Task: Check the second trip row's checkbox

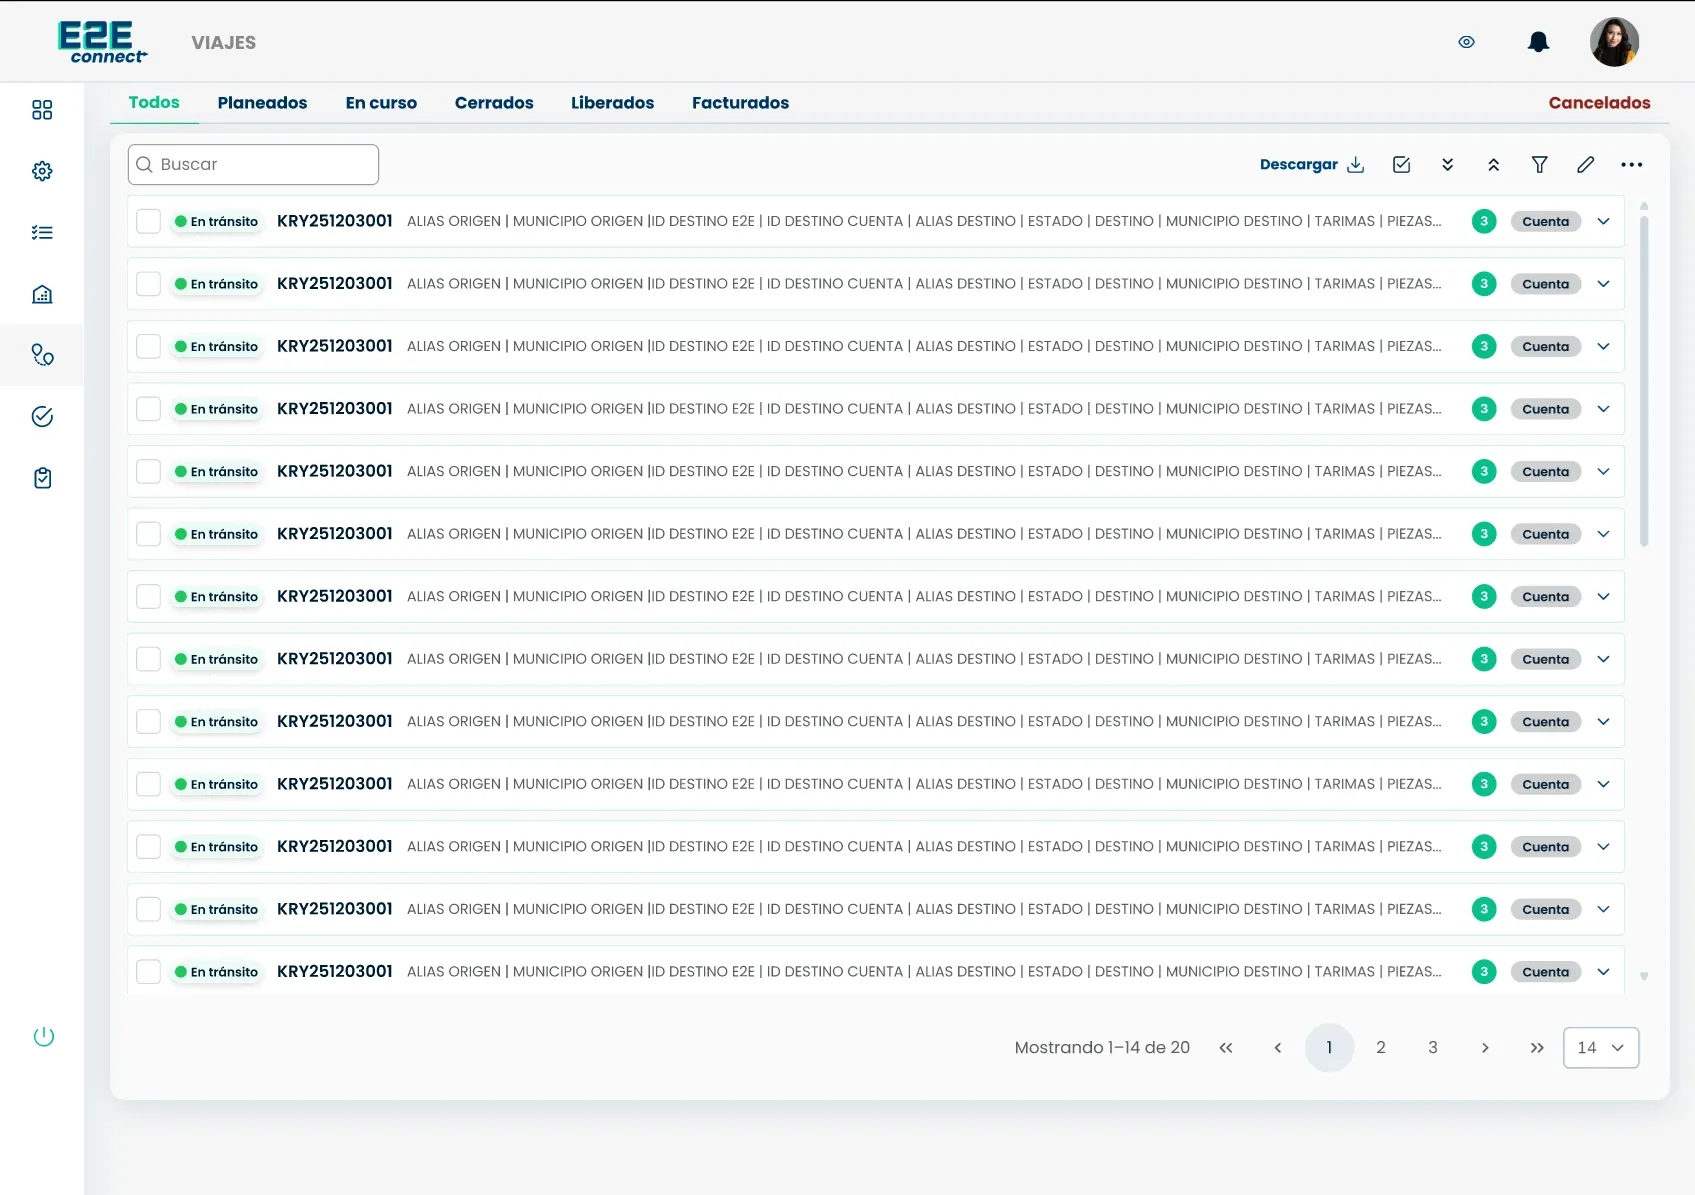Action: click(x=149, y=284)
